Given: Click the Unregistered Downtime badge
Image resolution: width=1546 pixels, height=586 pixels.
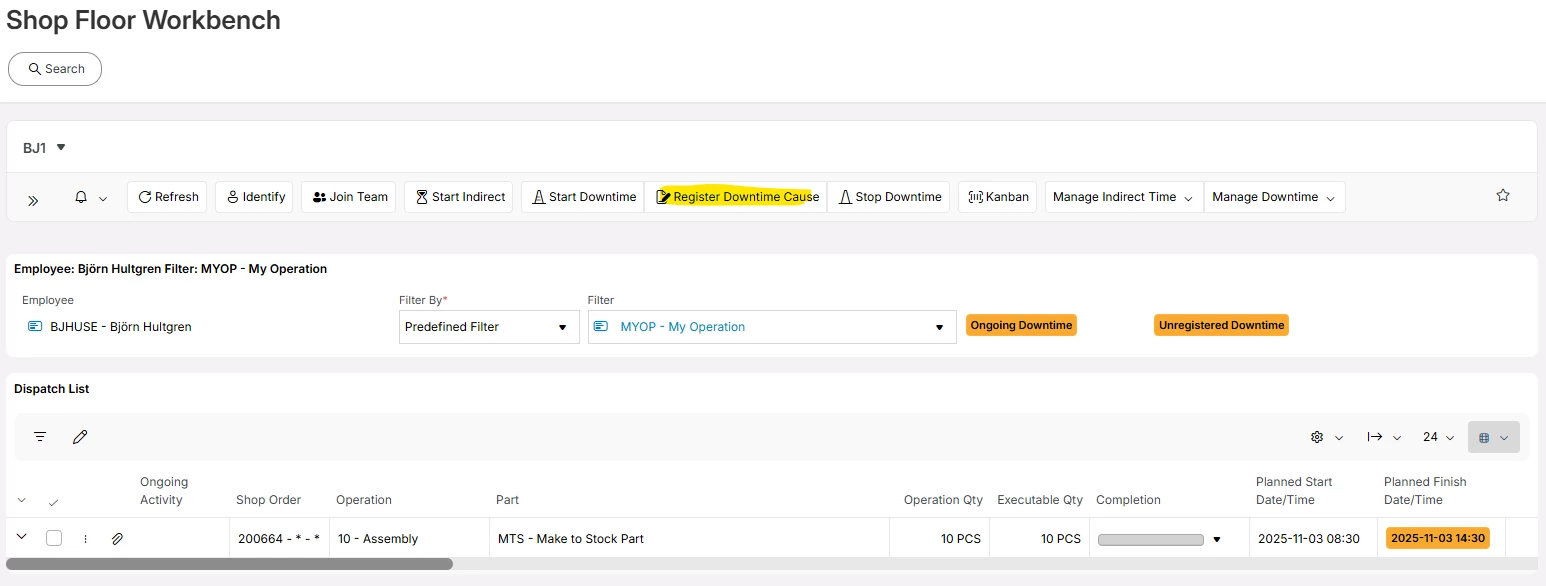Looking at the screenshot, I should 1221,325.
